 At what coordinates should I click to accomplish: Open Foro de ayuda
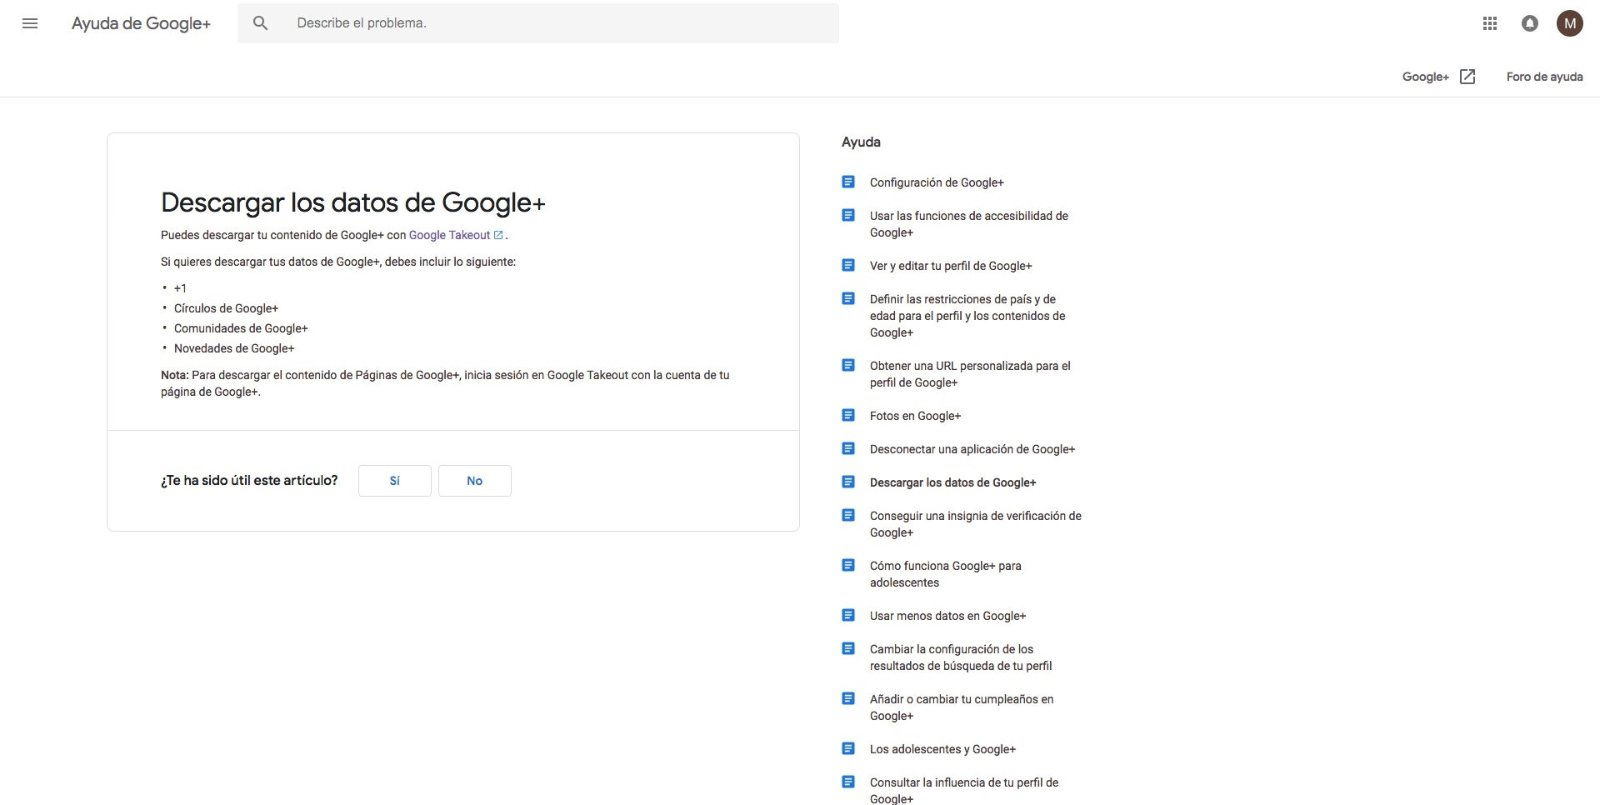click(x=1544, y=77)
